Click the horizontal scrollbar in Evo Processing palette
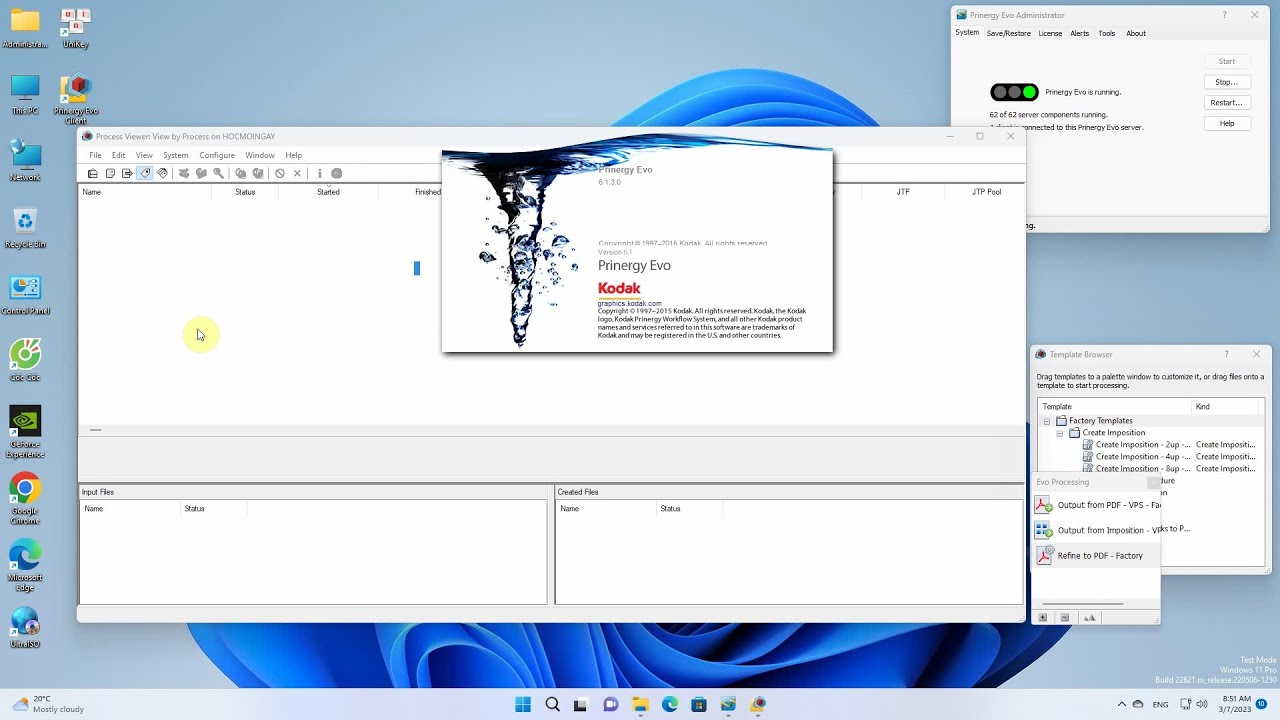The width and height of the screenshot is (1280, 720). [x=1083, y=604]
